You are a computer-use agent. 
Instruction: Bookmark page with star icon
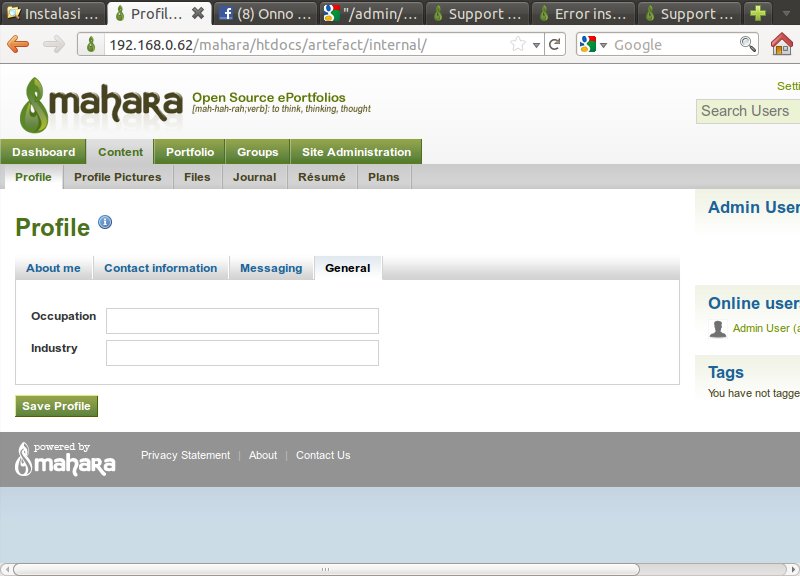pos(518,44)
